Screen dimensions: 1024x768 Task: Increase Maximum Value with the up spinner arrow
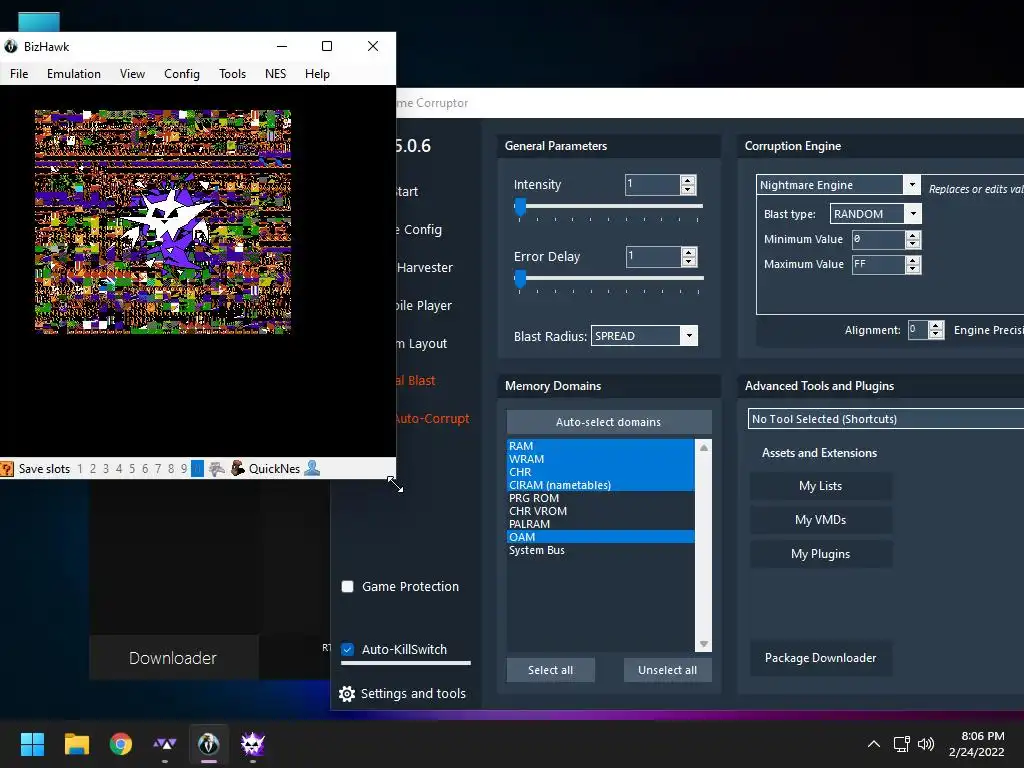pyautogui.click(x=913, y=260)
